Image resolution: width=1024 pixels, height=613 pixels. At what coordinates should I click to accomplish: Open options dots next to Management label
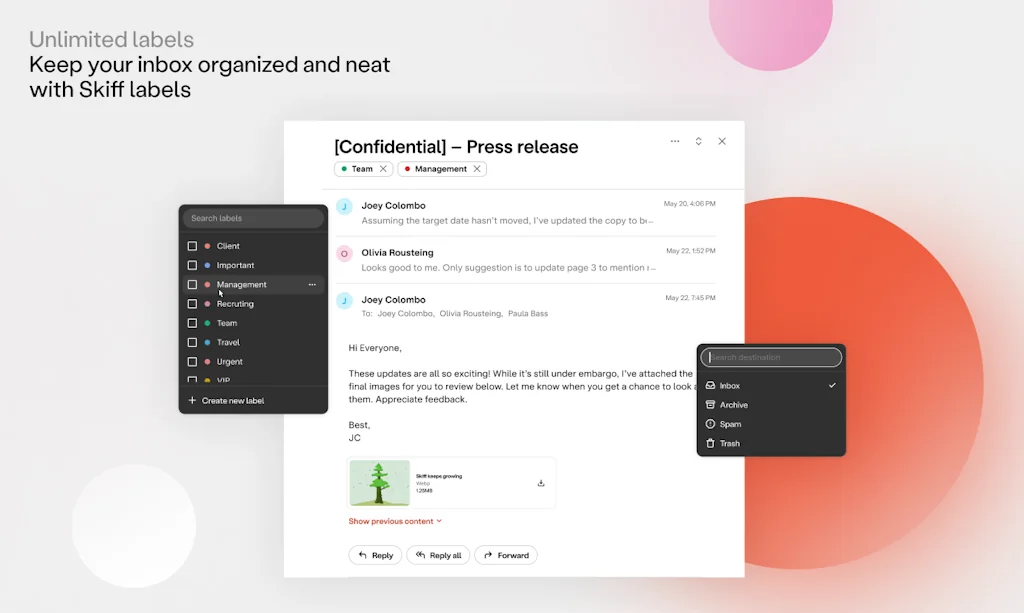[x=312, y=285]
